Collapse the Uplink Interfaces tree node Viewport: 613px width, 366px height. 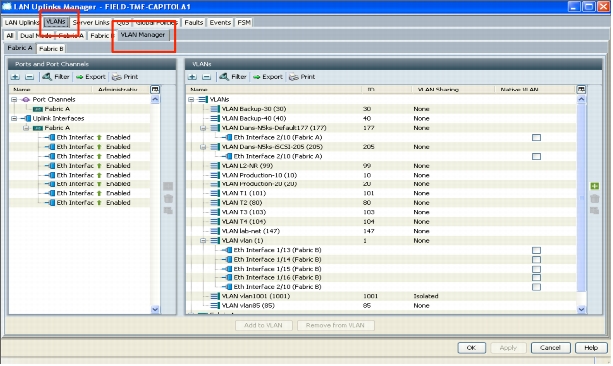pos(14,118)
